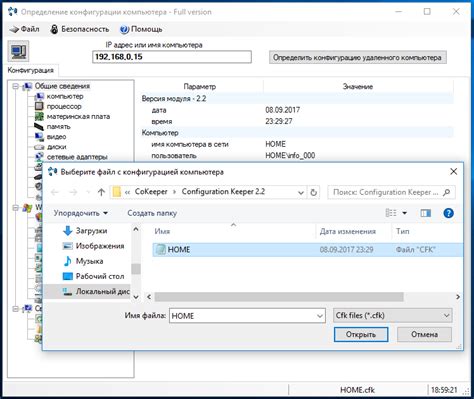474x399 pixels.
Task: Open the Безопасность menu
Action: tap(80, 29)
